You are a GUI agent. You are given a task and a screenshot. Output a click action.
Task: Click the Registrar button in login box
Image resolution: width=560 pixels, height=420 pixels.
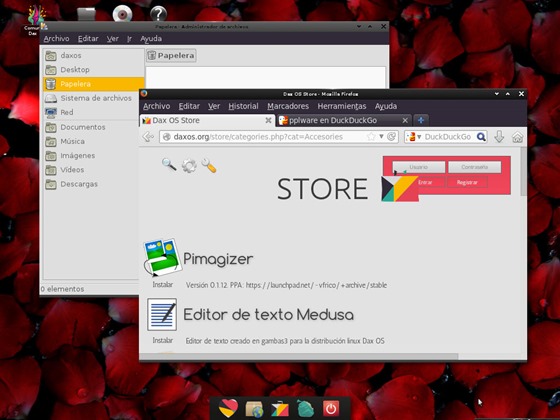(x=467, y=182)
